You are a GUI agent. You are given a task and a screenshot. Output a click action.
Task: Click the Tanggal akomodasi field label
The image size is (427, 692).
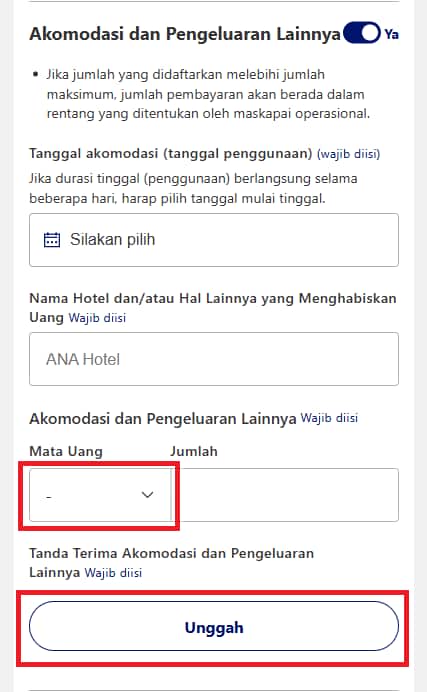pyautogui.click(x=171, y=154)
